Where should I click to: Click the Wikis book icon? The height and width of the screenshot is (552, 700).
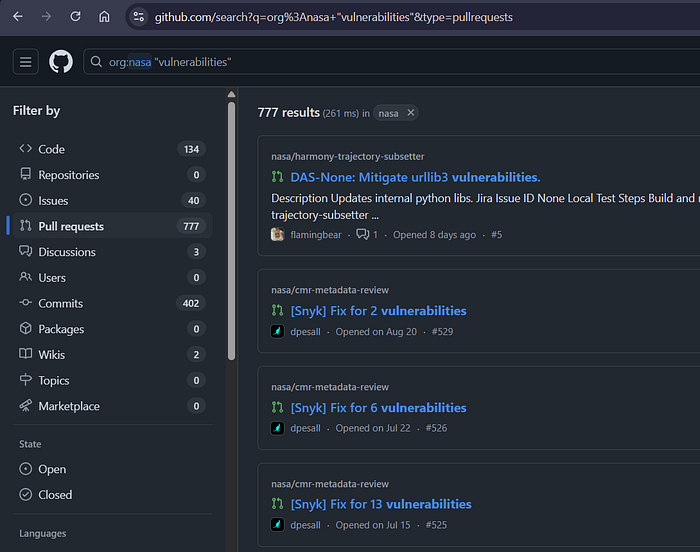[x=25, y=354]
